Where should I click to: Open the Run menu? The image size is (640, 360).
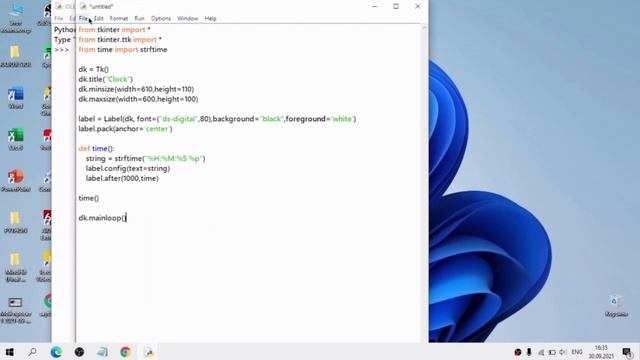[140, 18]
